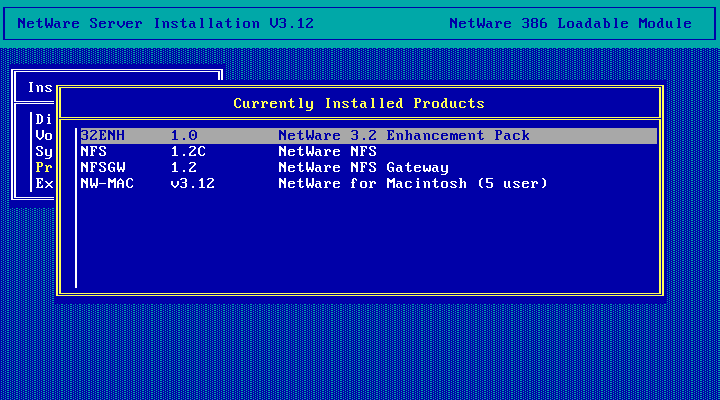
Task: Select the 'Ex' option in background menu
Action: click(x=44, y=184)
